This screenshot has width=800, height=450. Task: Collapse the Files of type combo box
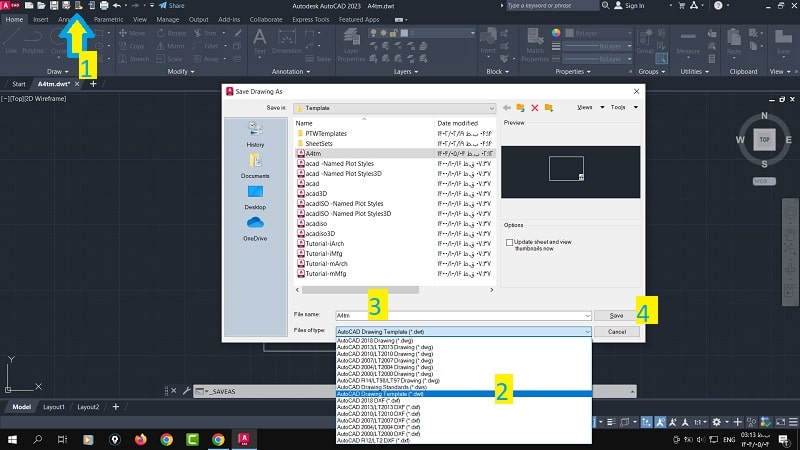(587, 332)
